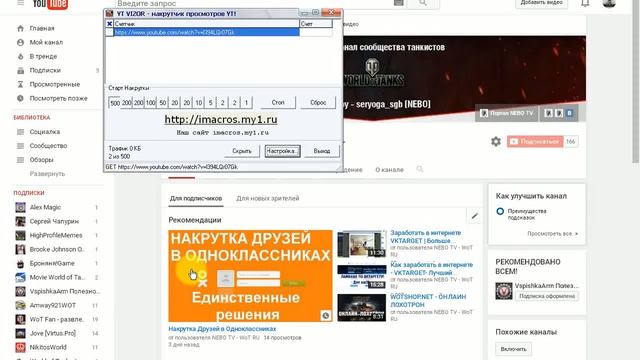Screen dimensions: 640x360
Task: Open the Обзоры playlist
Action: click(x=41, y=160)
